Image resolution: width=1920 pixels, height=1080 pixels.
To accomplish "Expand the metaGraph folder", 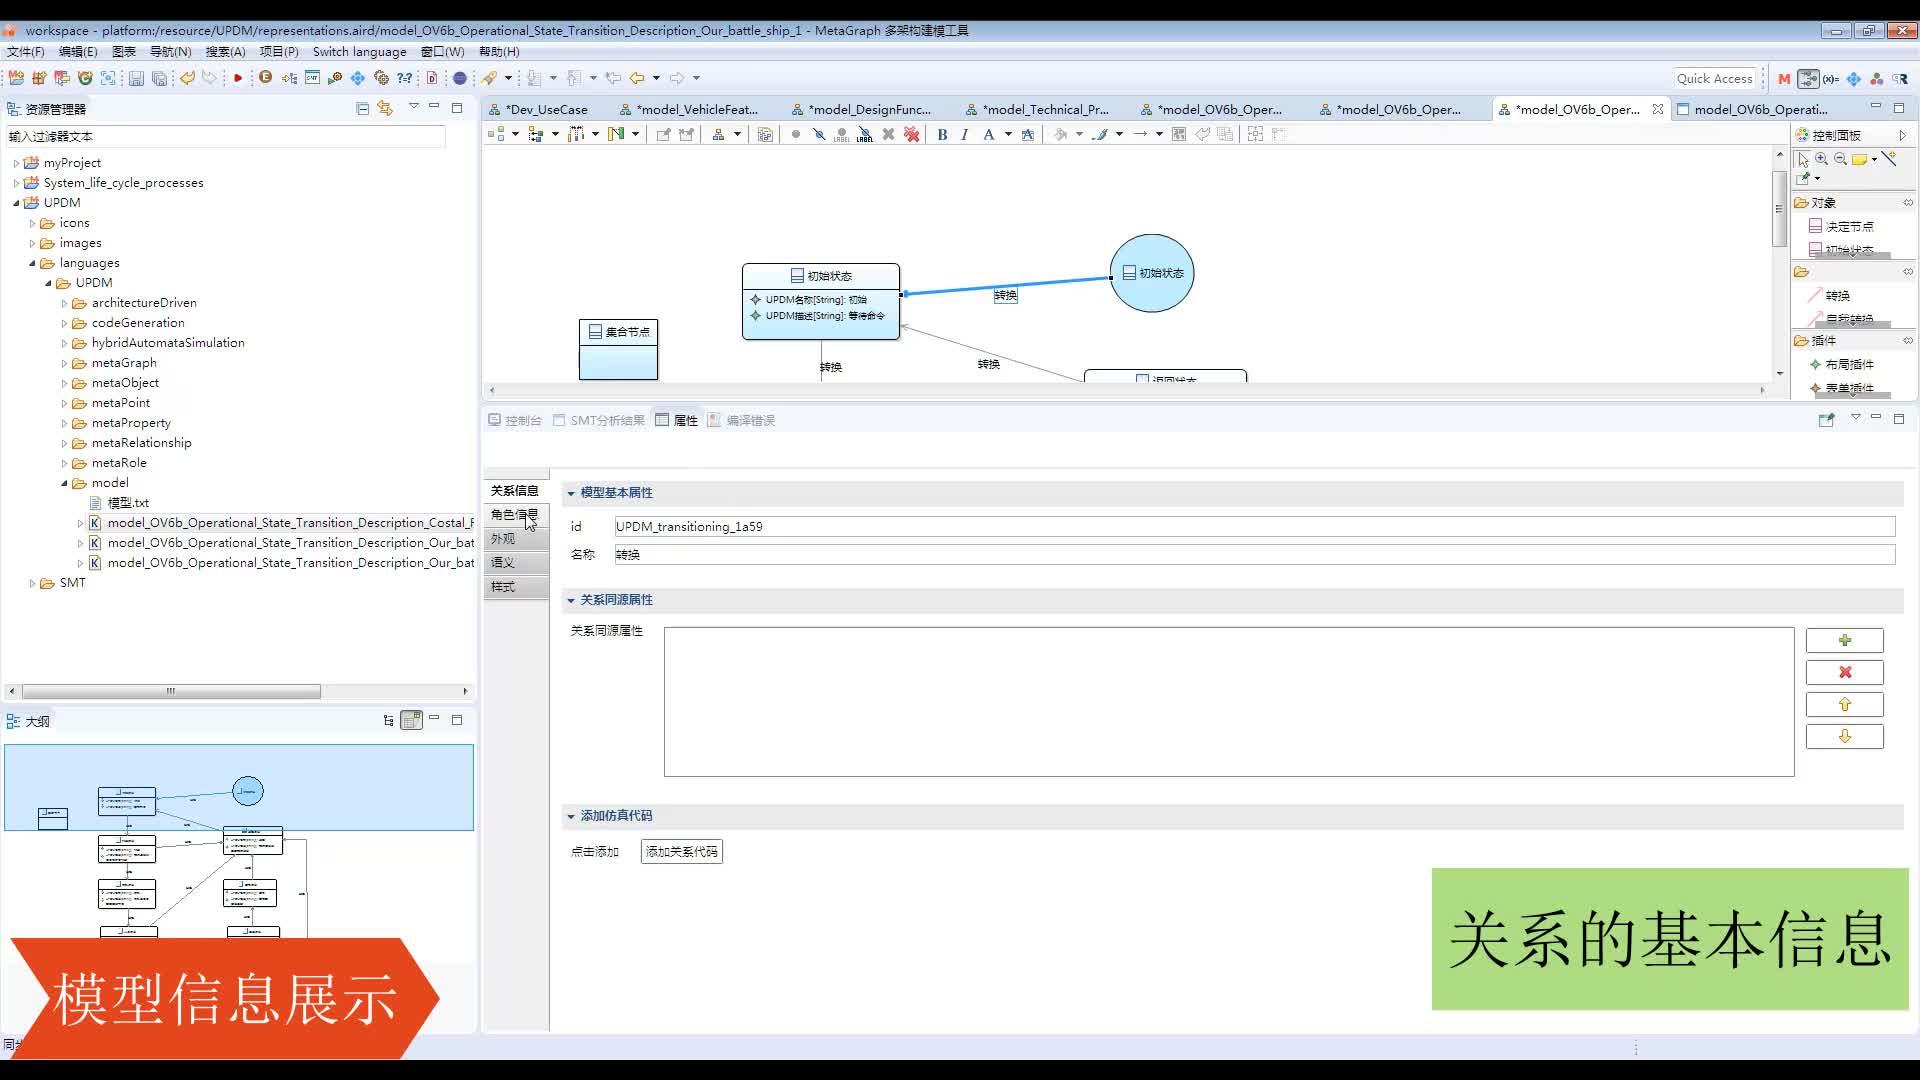I will pos(65,363).
